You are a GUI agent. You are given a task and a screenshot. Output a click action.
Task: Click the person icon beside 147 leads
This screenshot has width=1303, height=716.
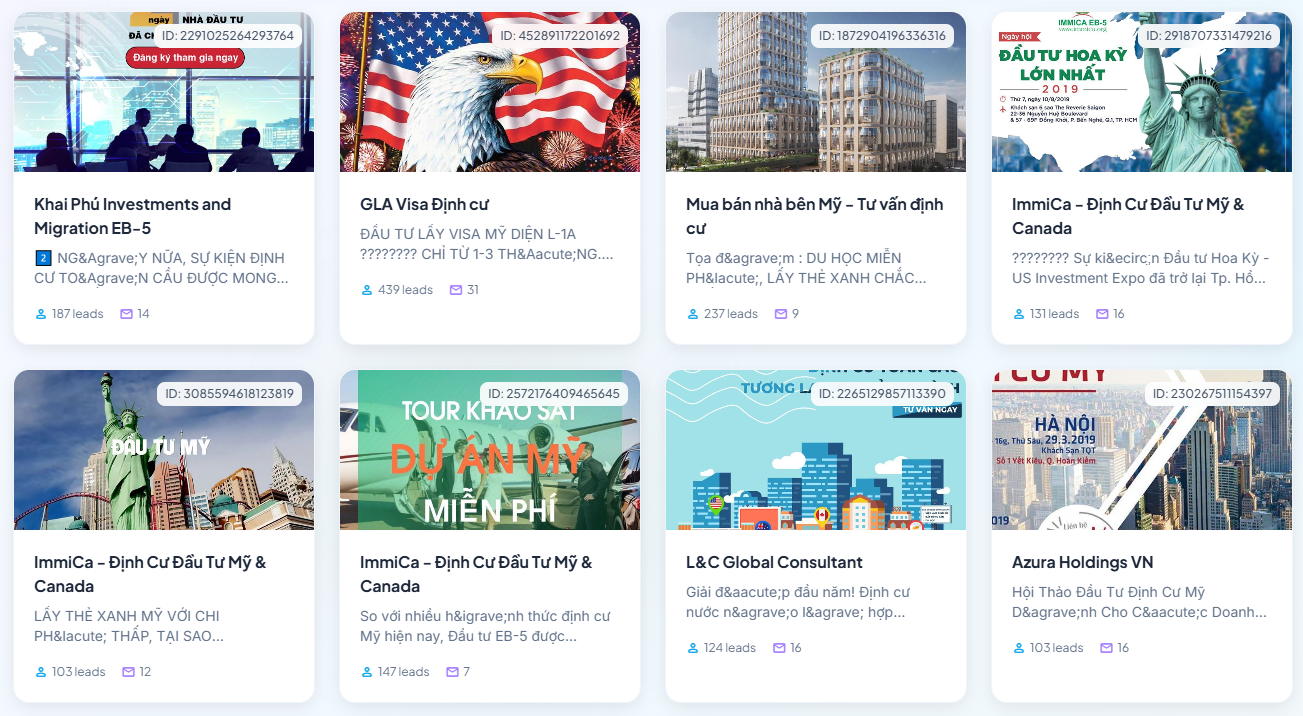tap(367, 672)
